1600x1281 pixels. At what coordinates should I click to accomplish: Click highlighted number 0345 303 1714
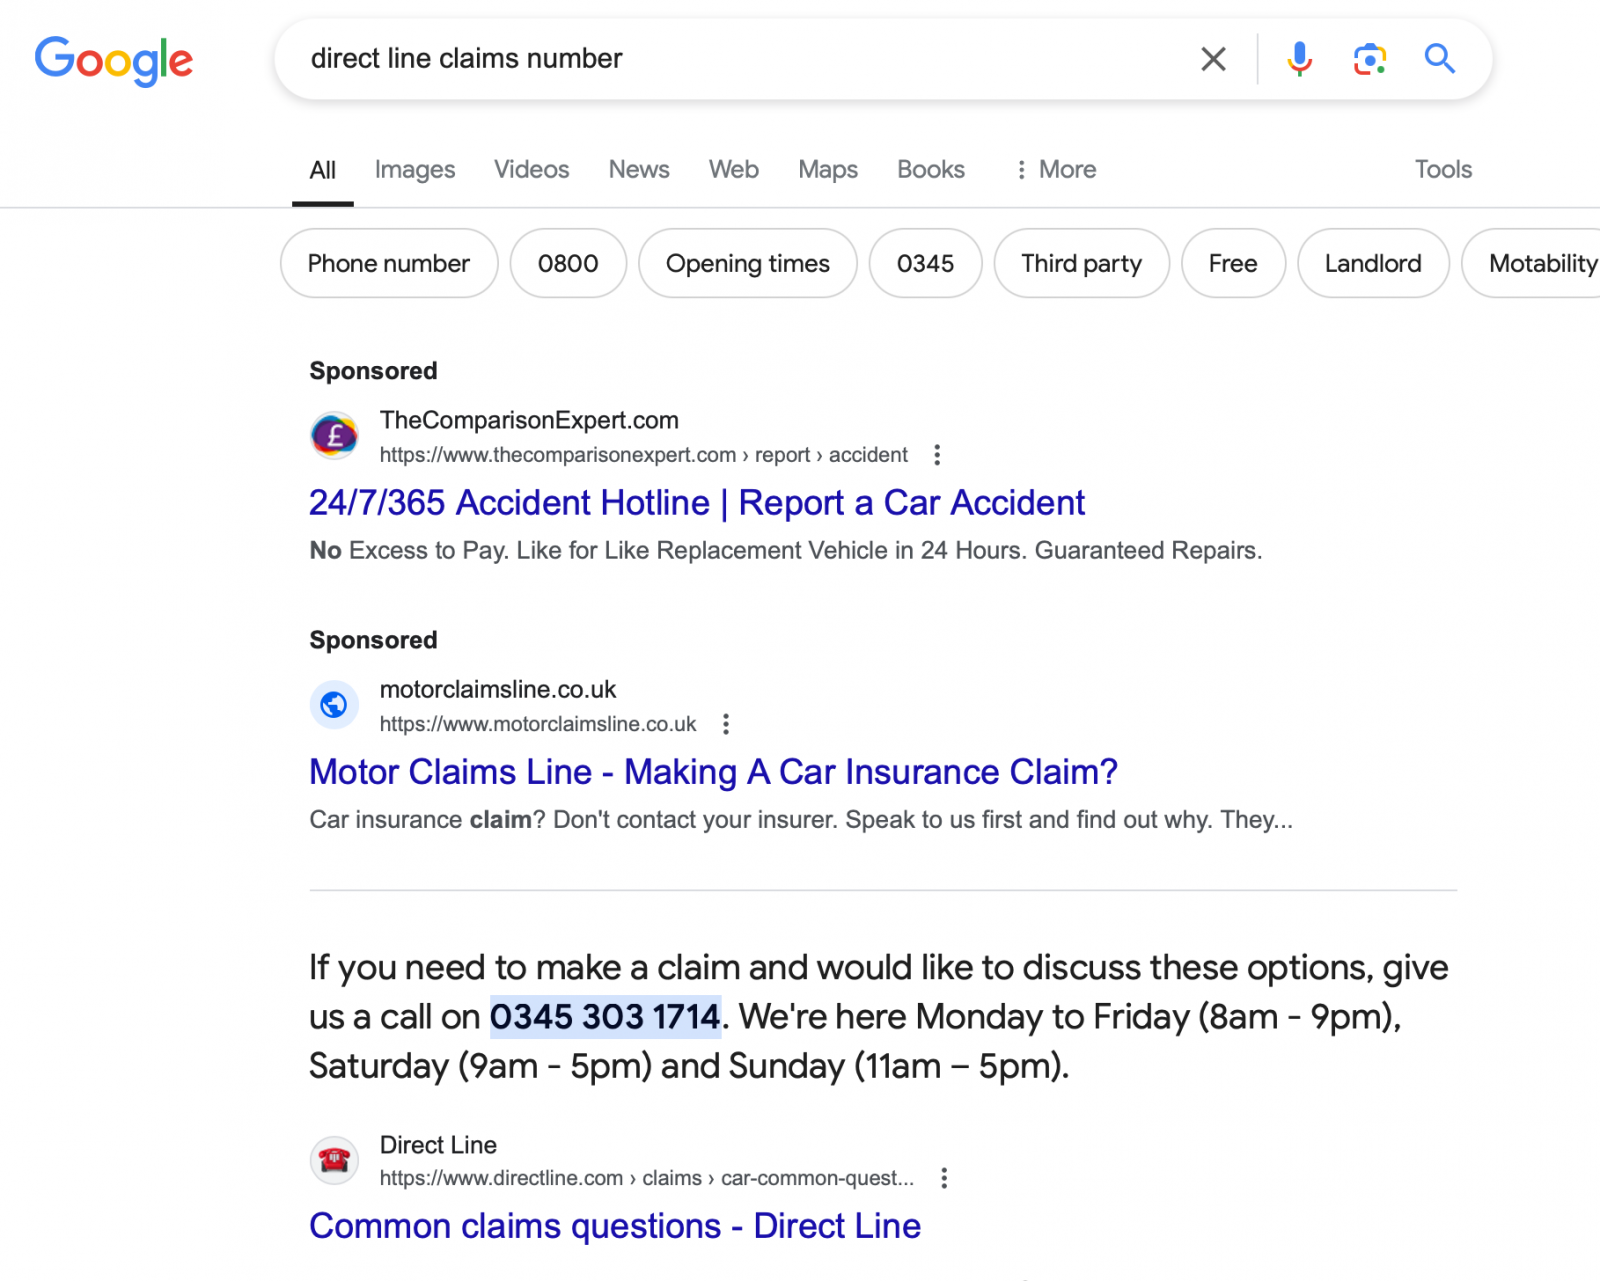tap(605, 1017)
